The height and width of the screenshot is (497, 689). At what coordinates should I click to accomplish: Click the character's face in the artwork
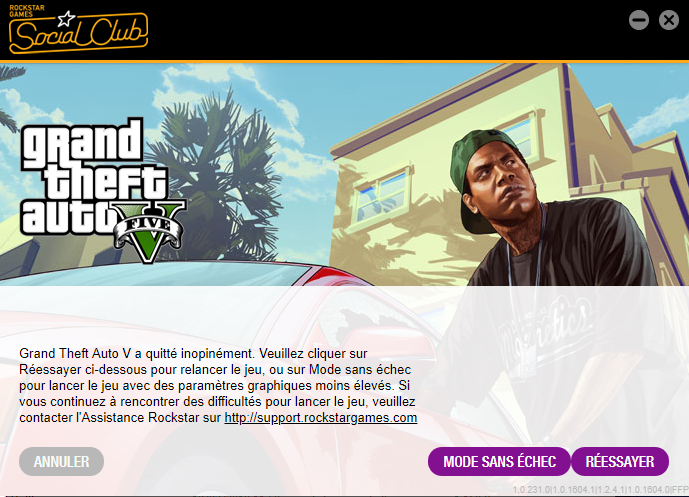coord(499,180)
